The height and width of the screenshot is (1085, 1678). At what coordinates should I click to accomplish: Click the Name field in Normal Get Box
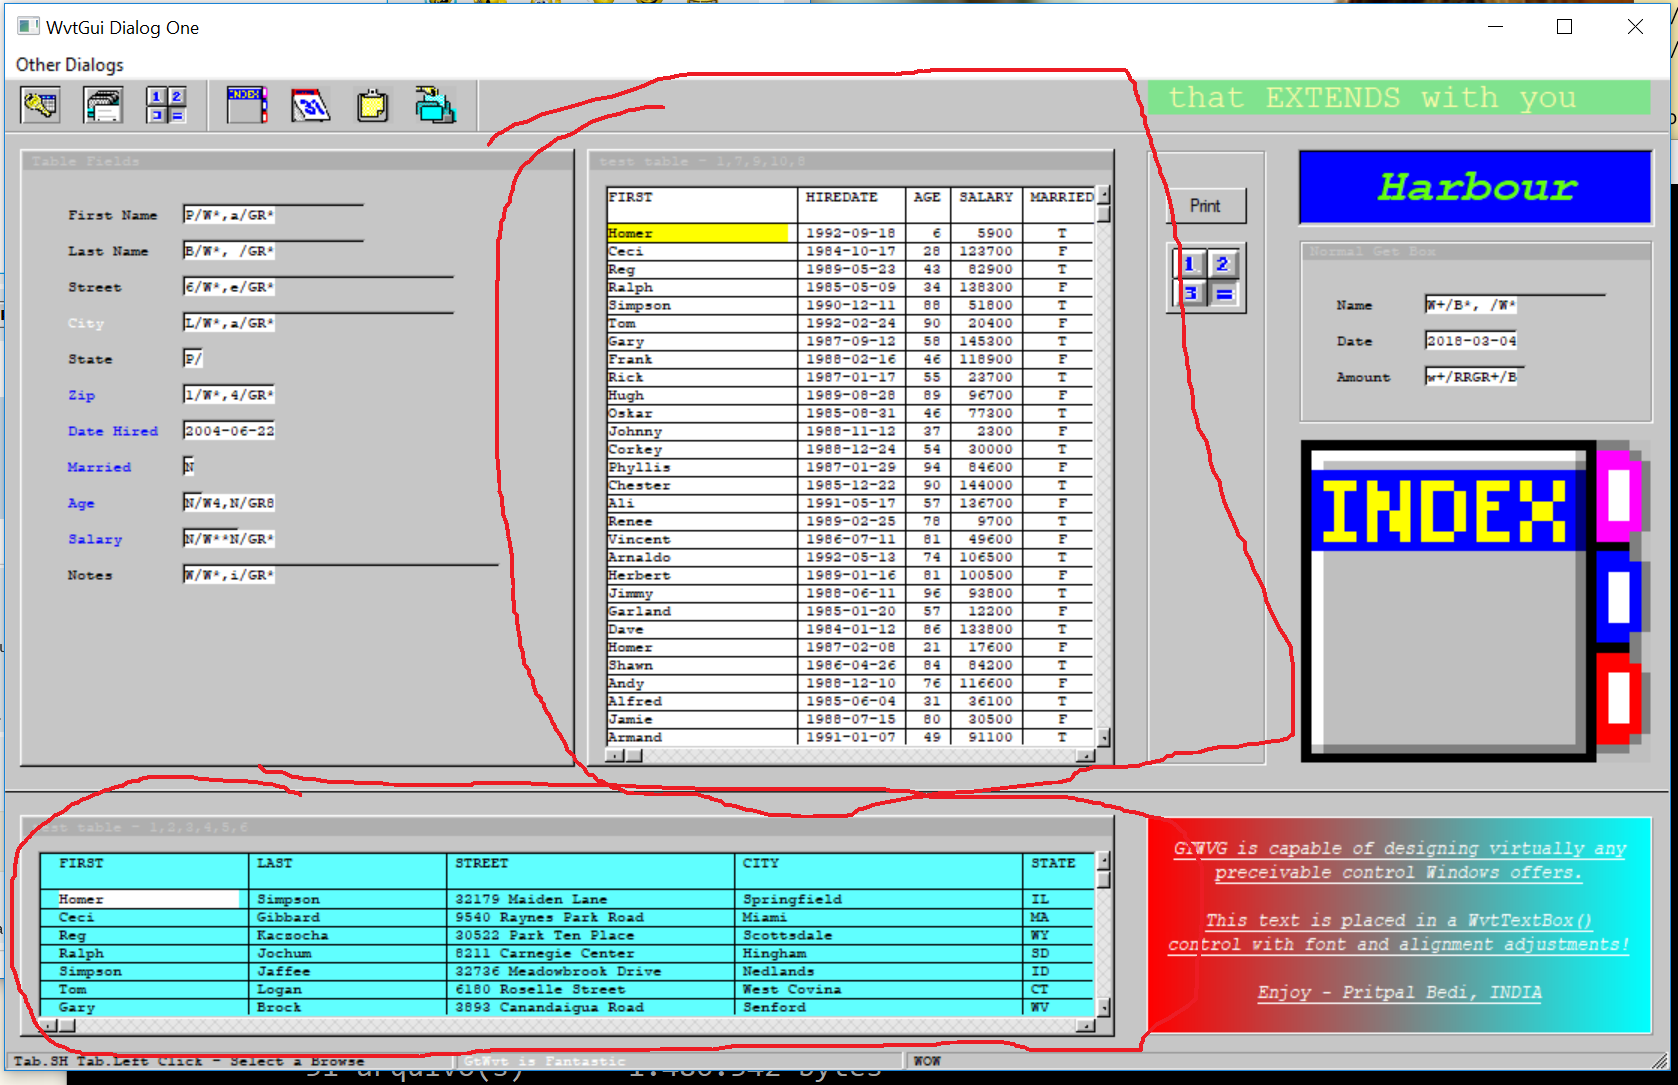1515,305
